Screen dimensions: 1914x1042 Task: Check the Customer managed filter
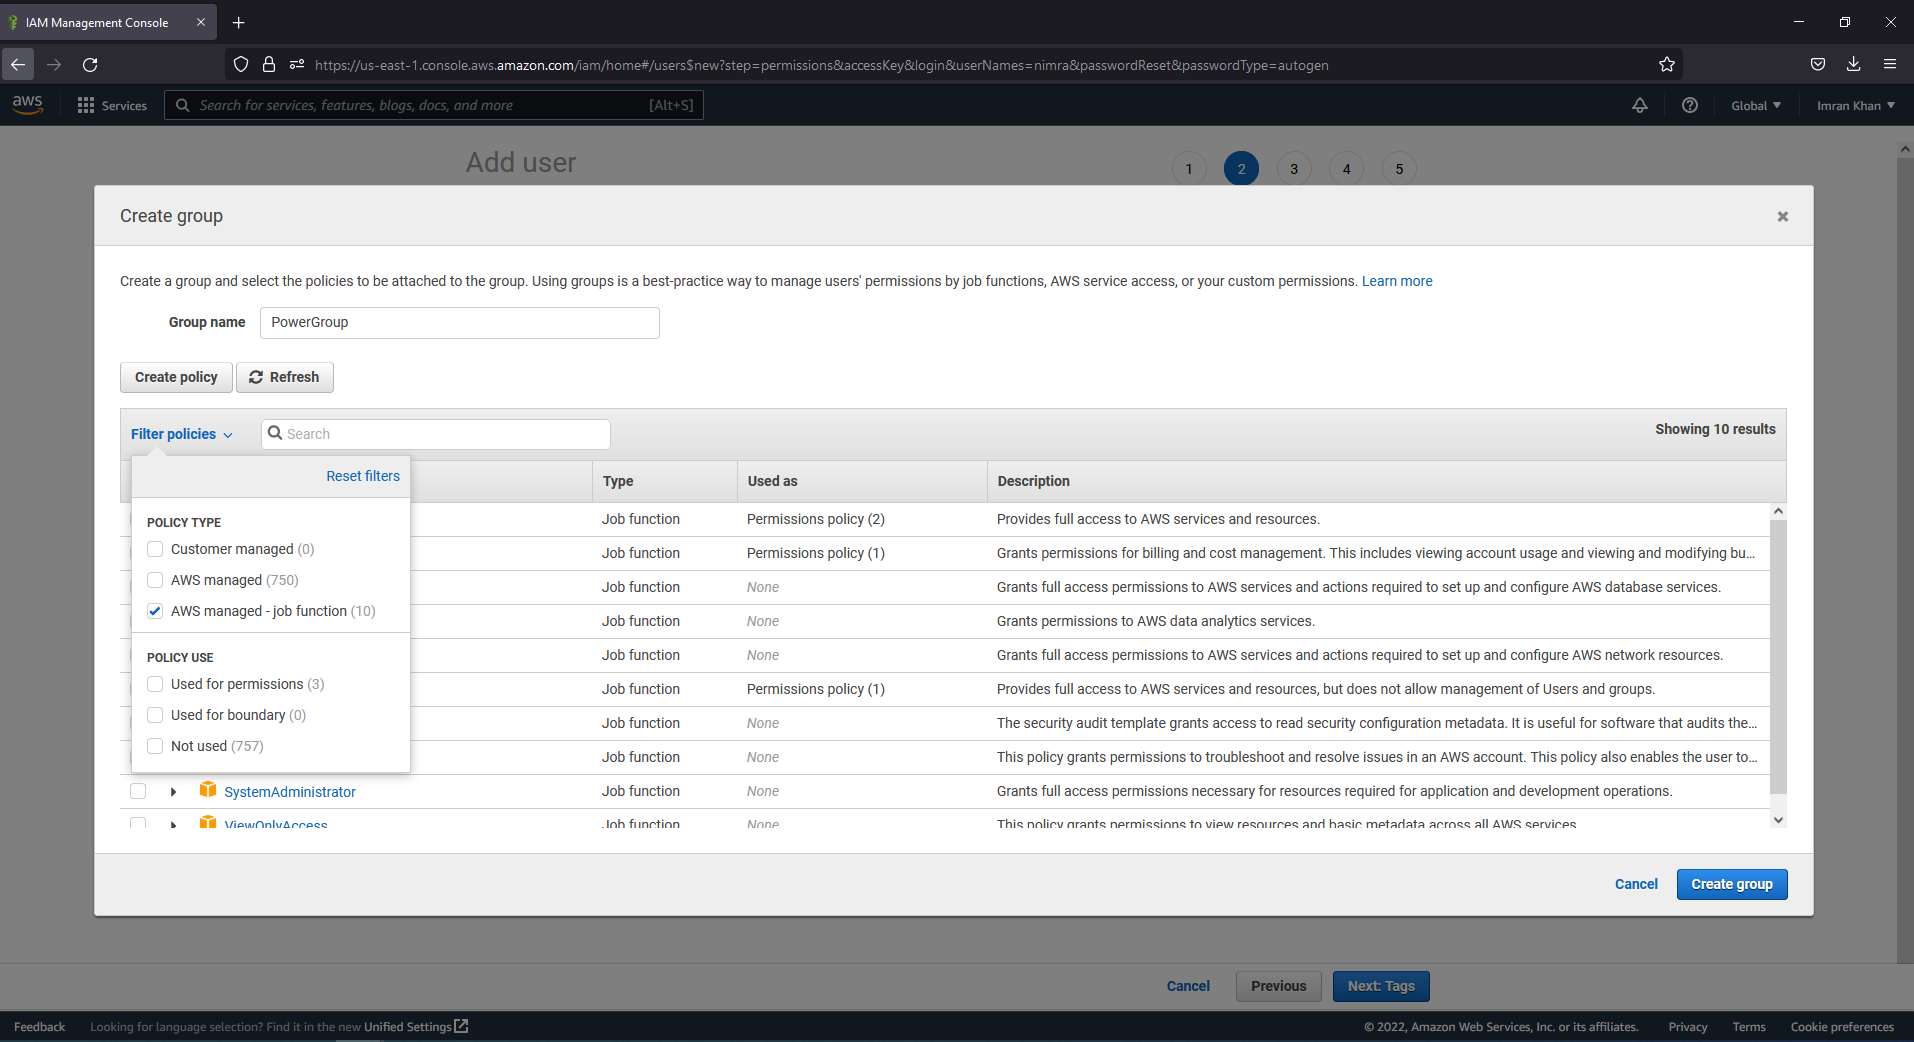(155, 549)
